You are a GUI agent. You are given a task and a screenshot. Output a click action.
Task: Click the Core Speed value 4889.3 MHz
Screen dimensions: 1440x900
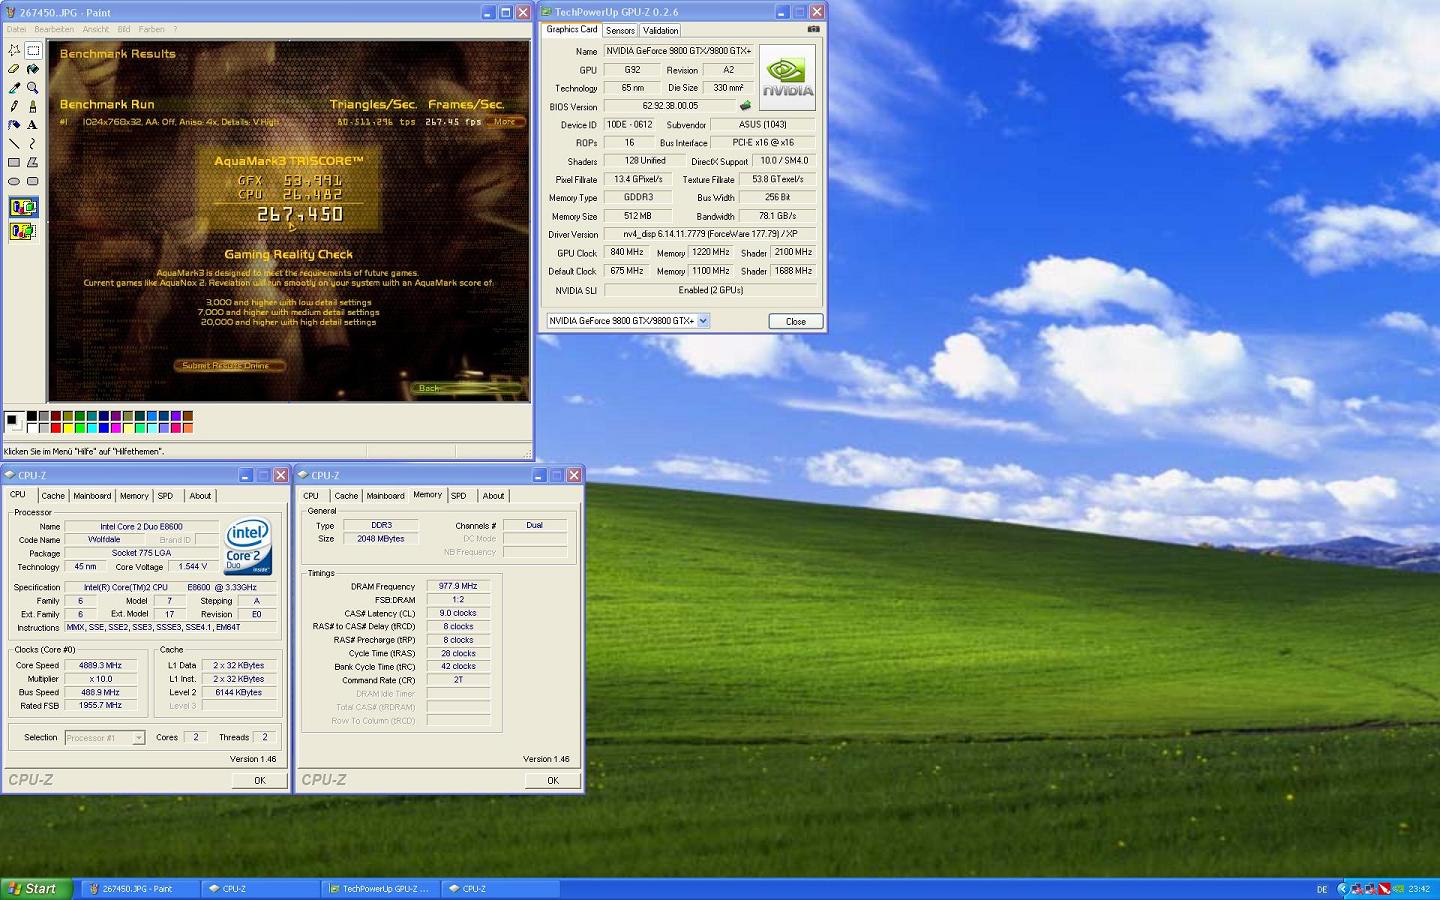(x=100, y=665)
